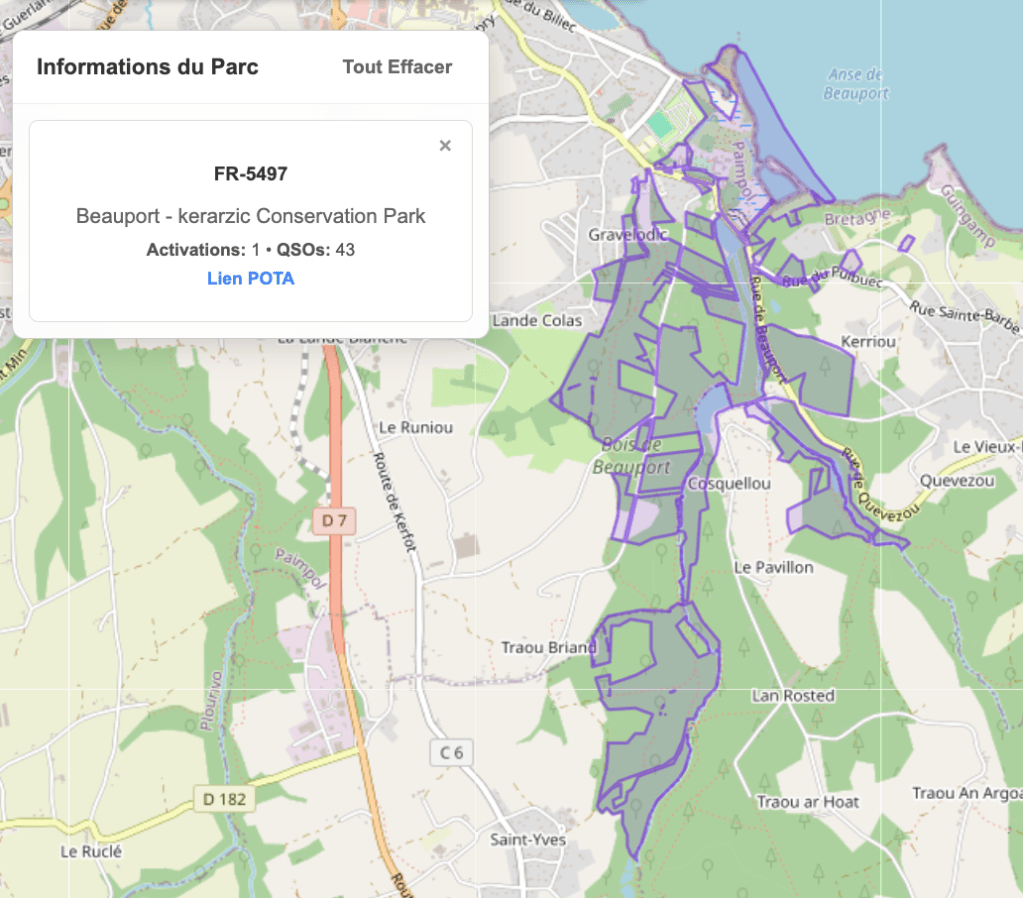1023x898 pixels.
Task: Click the Bois de Beauport map label
Action: (631, 457)
